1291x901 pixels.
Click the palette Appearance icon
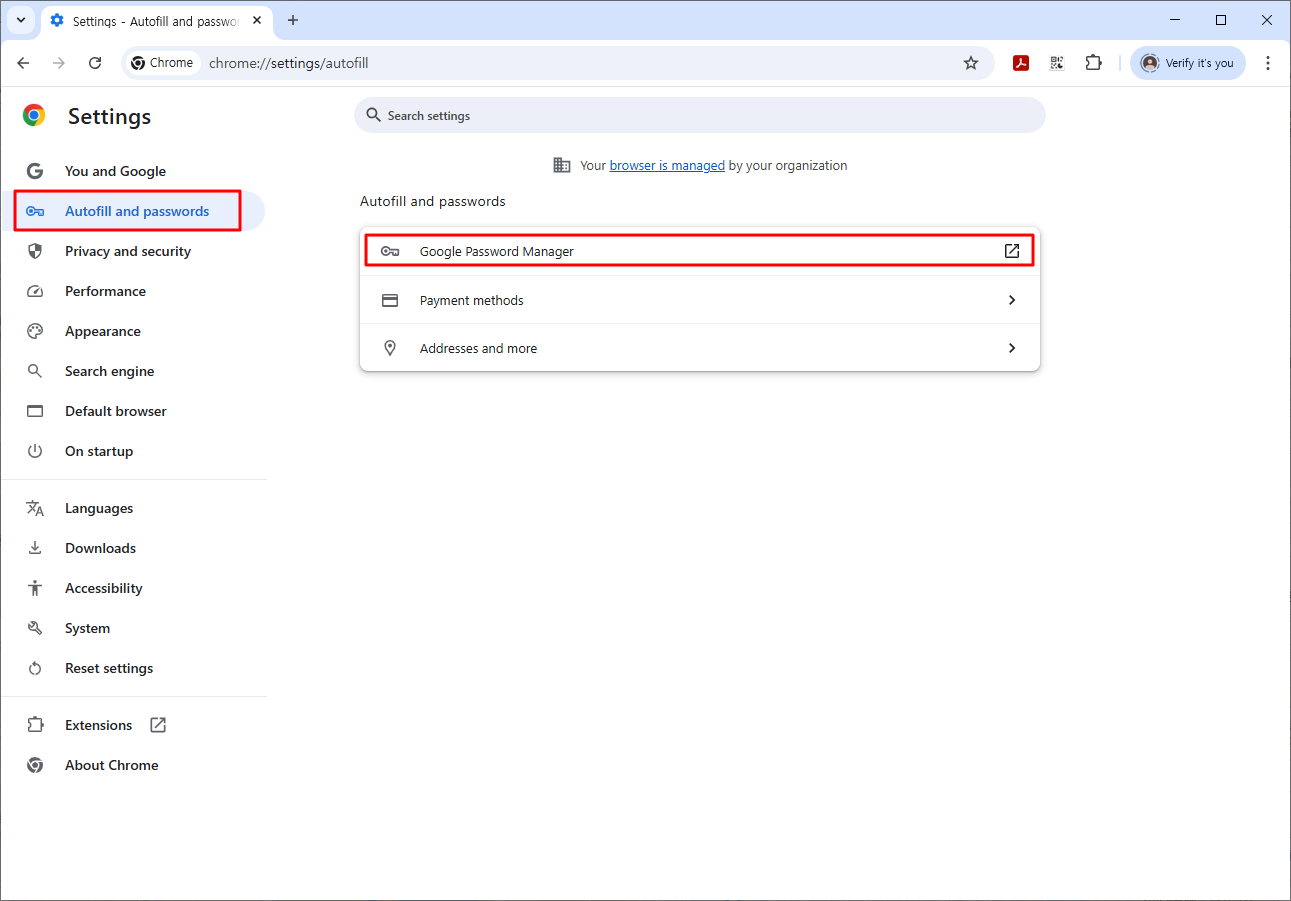[x=35, y=331]
